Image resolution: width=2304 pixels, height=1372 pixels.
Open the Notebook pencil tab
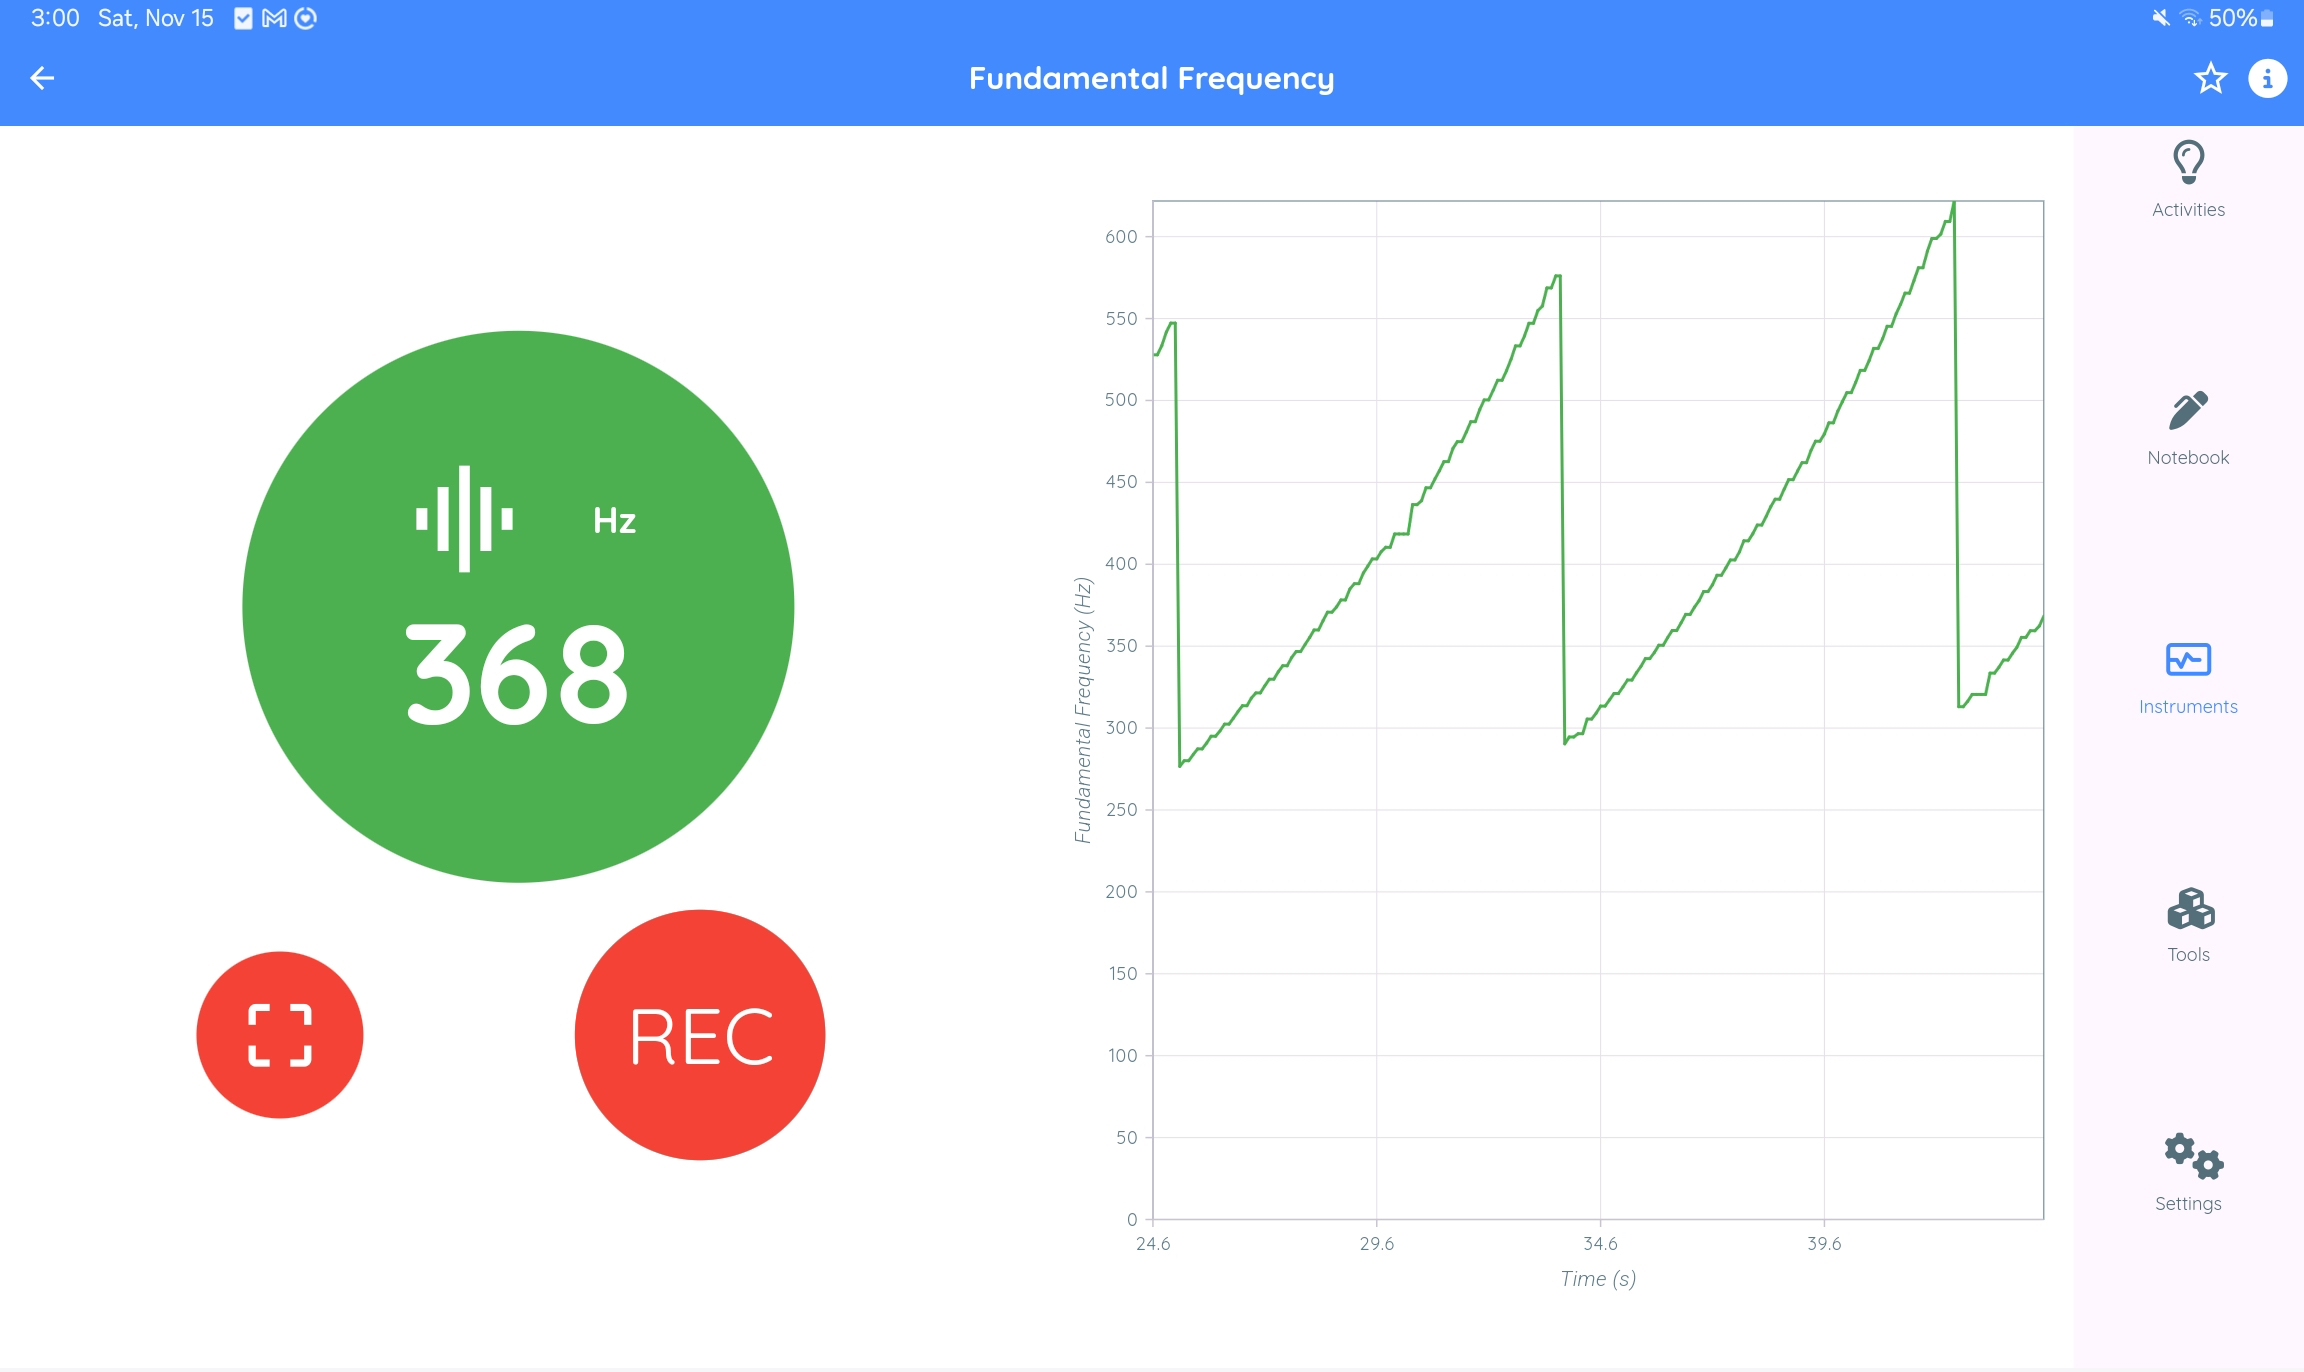[x=2188, y=429]
